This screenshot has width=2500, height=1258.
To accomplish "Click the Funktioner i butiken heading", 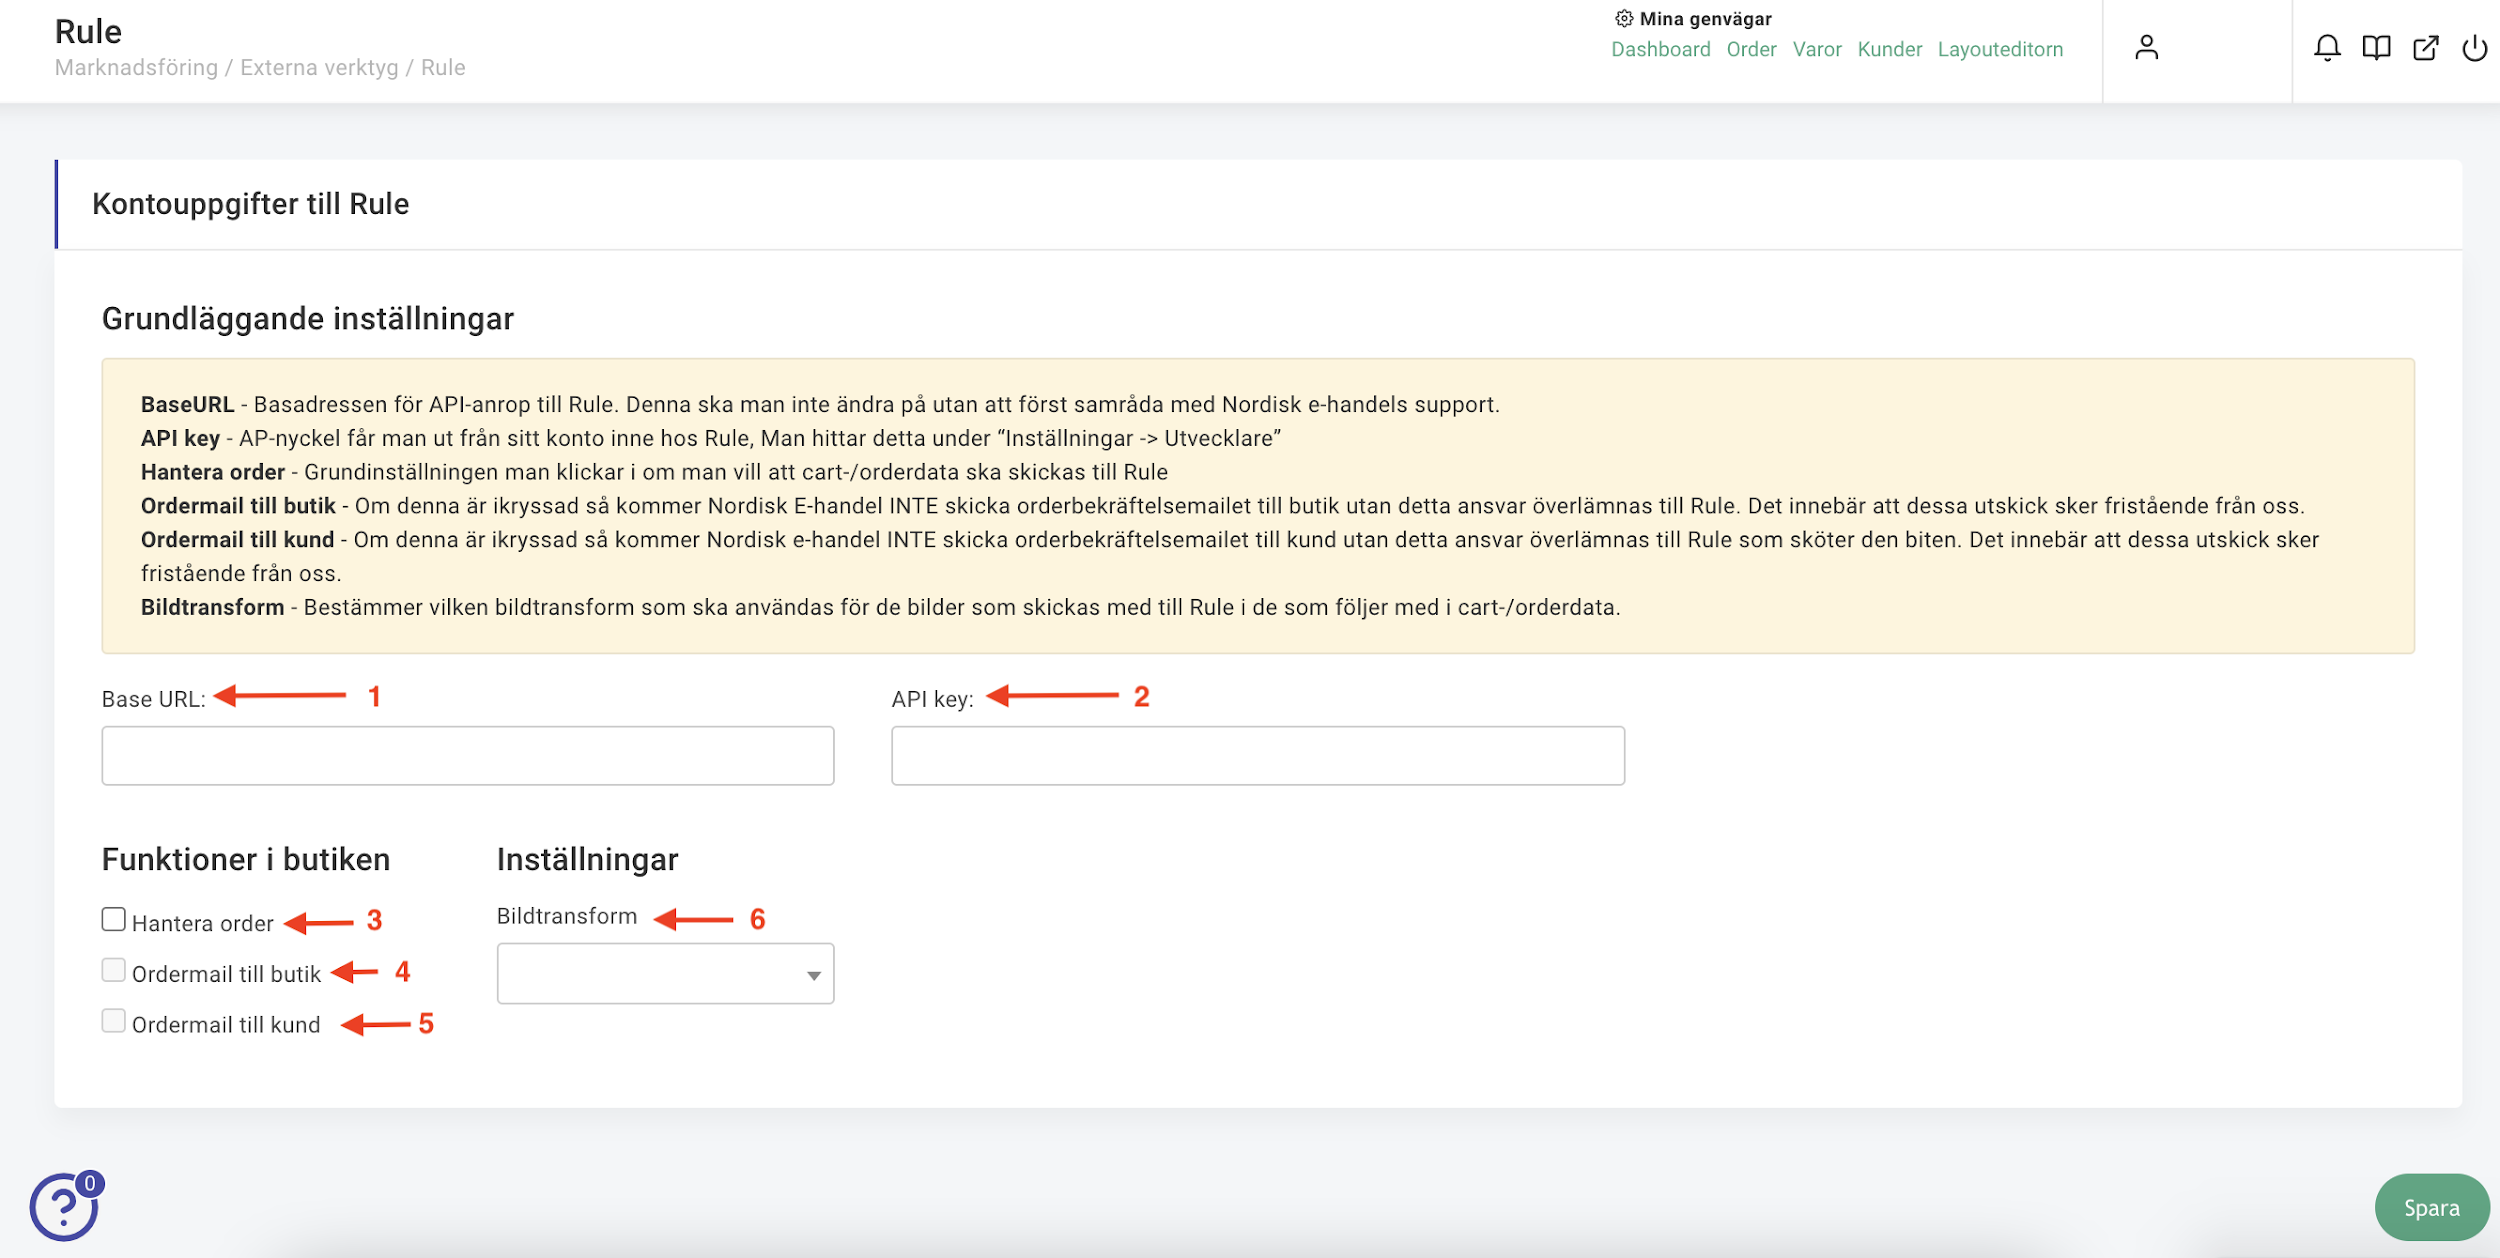I will (x=246, y=859).
